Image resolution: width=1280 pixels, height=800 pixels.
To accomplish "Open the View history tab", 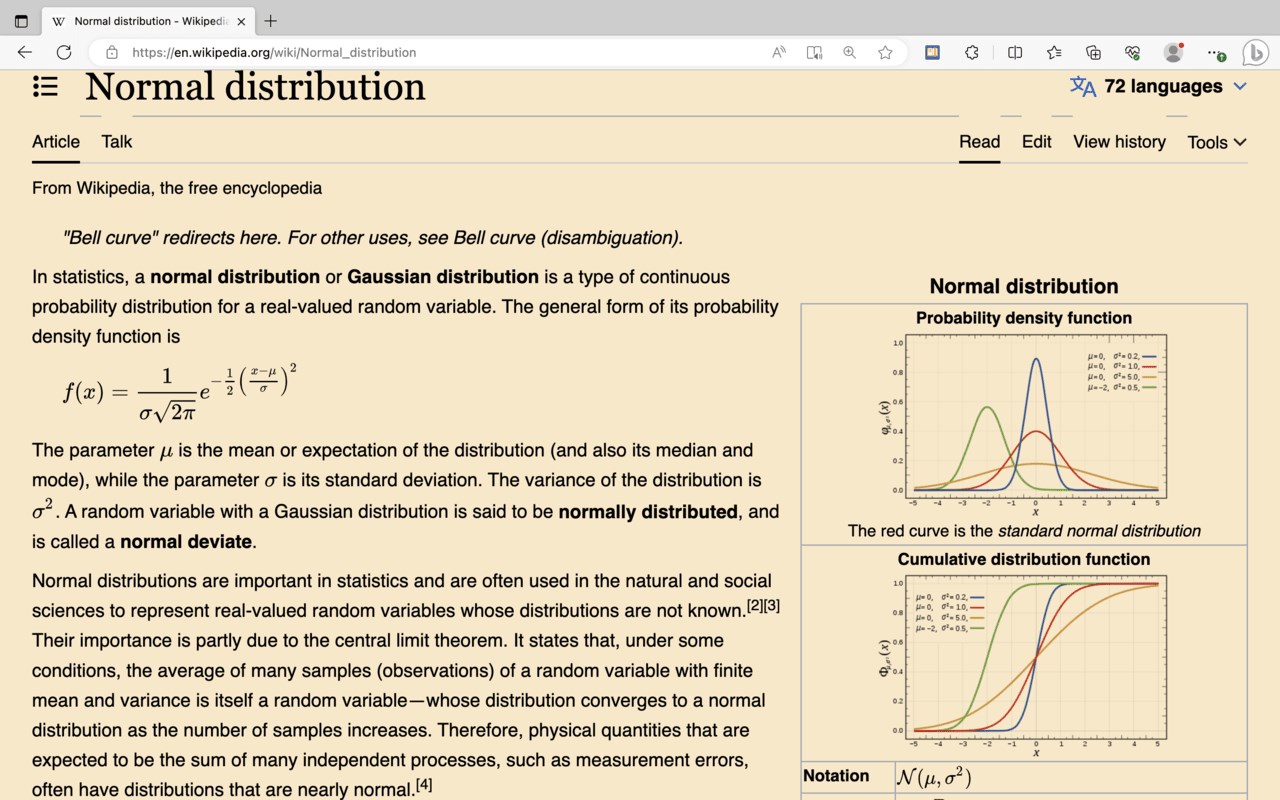I will pos(1120,142).
